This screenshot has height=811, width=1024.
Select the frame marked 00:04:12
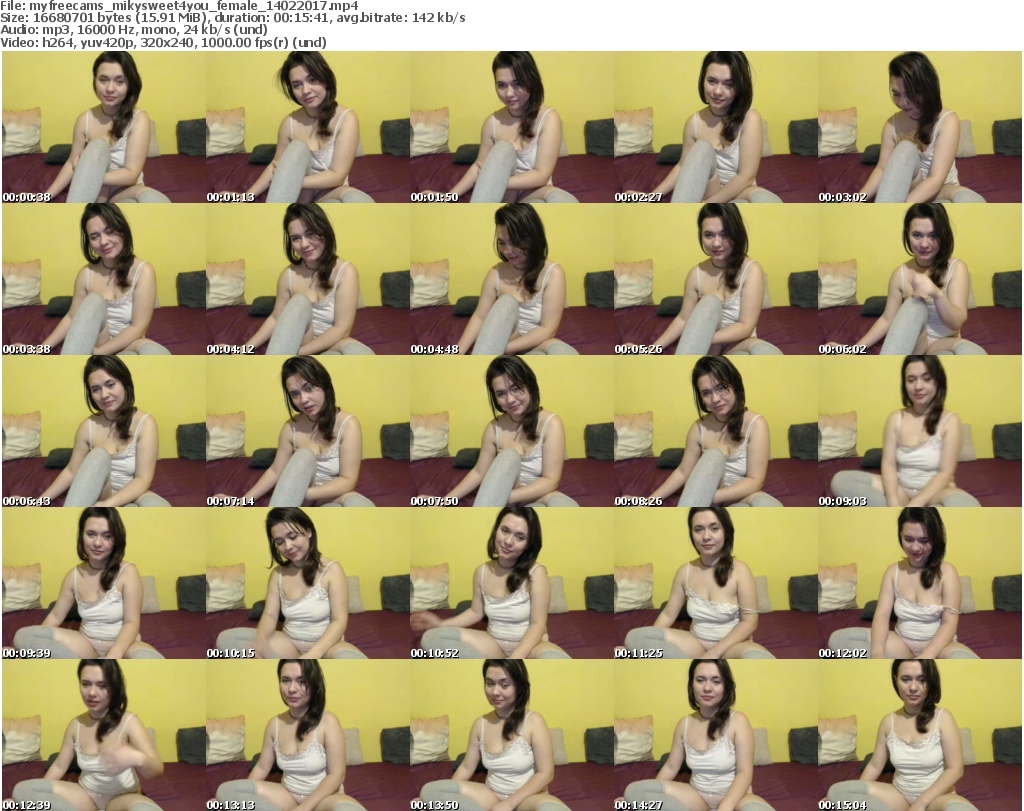pyautogui.click(x=308, y=279)
